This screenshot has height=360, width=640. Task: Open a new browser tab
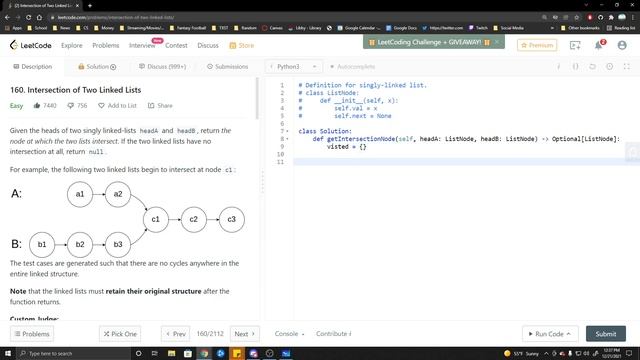coord(90,6)
